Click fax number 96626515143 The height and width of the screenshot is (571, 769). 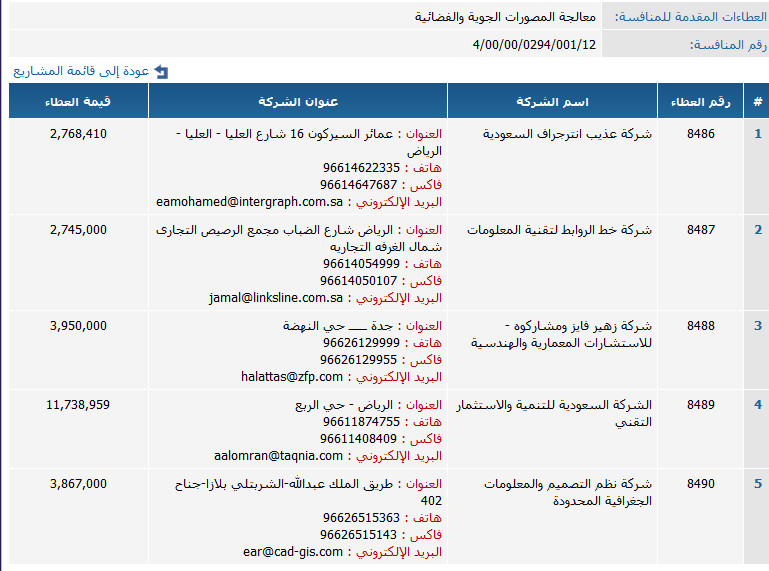point(359,534)
